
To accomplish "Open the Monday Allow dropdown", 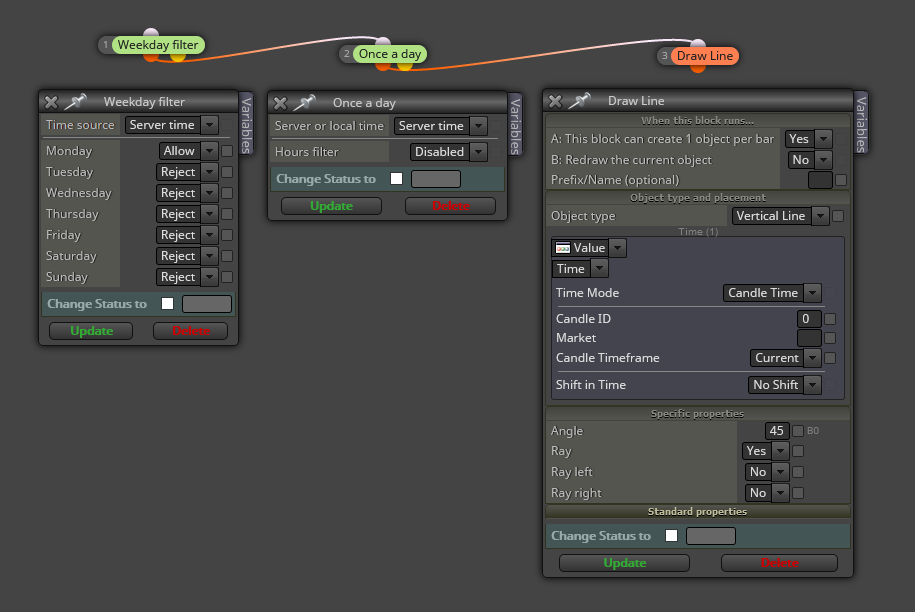I will click(188, 151).
